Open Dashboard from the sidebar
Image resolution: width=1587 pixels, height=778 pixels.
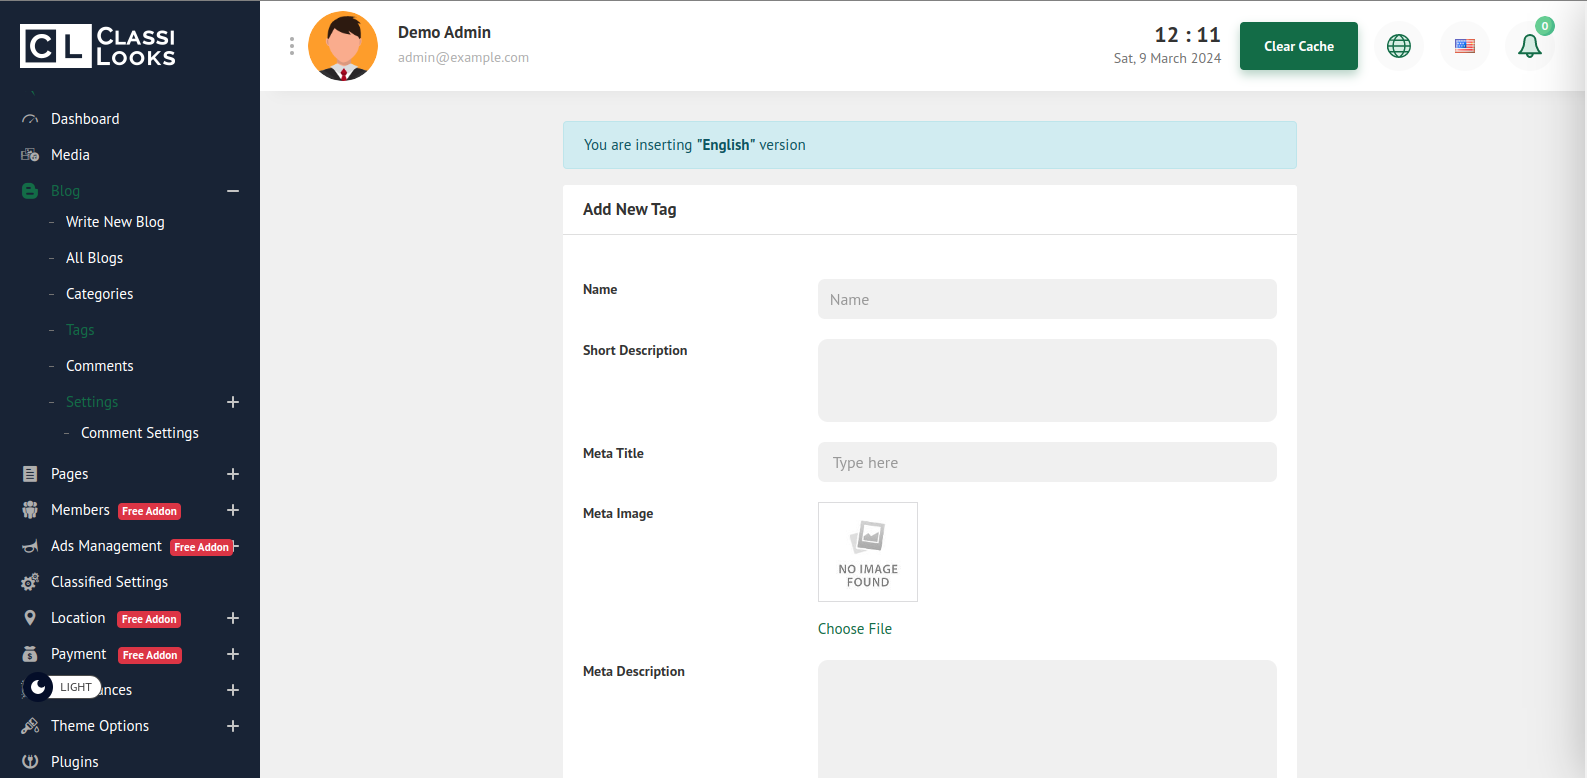point(85,119)
